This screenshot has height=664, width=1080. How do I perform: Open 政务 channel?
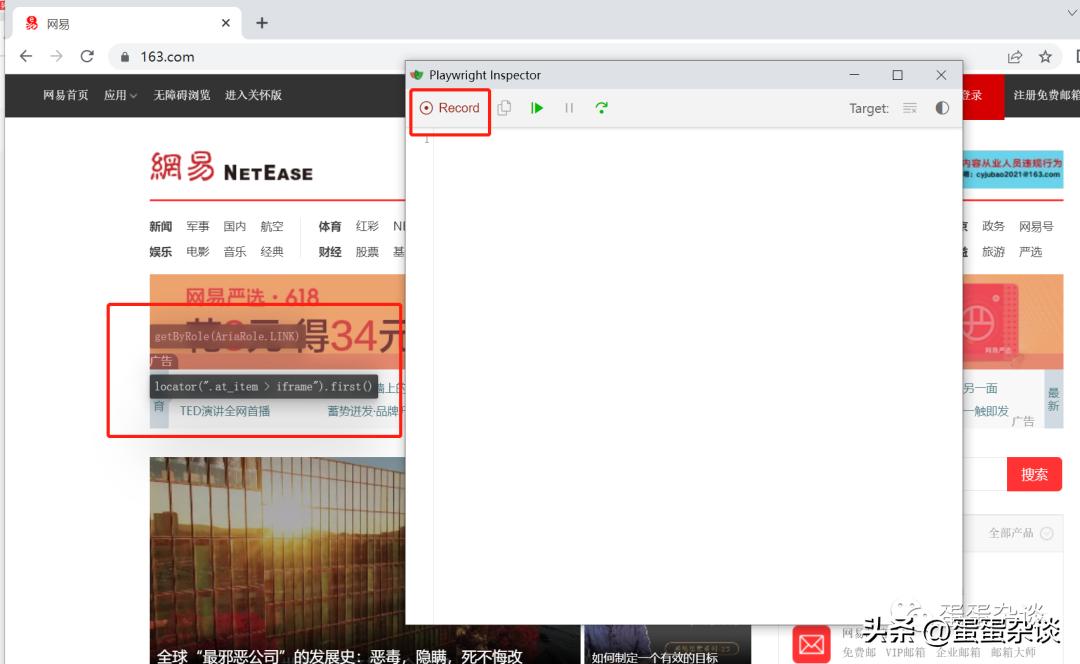[993, 226]
